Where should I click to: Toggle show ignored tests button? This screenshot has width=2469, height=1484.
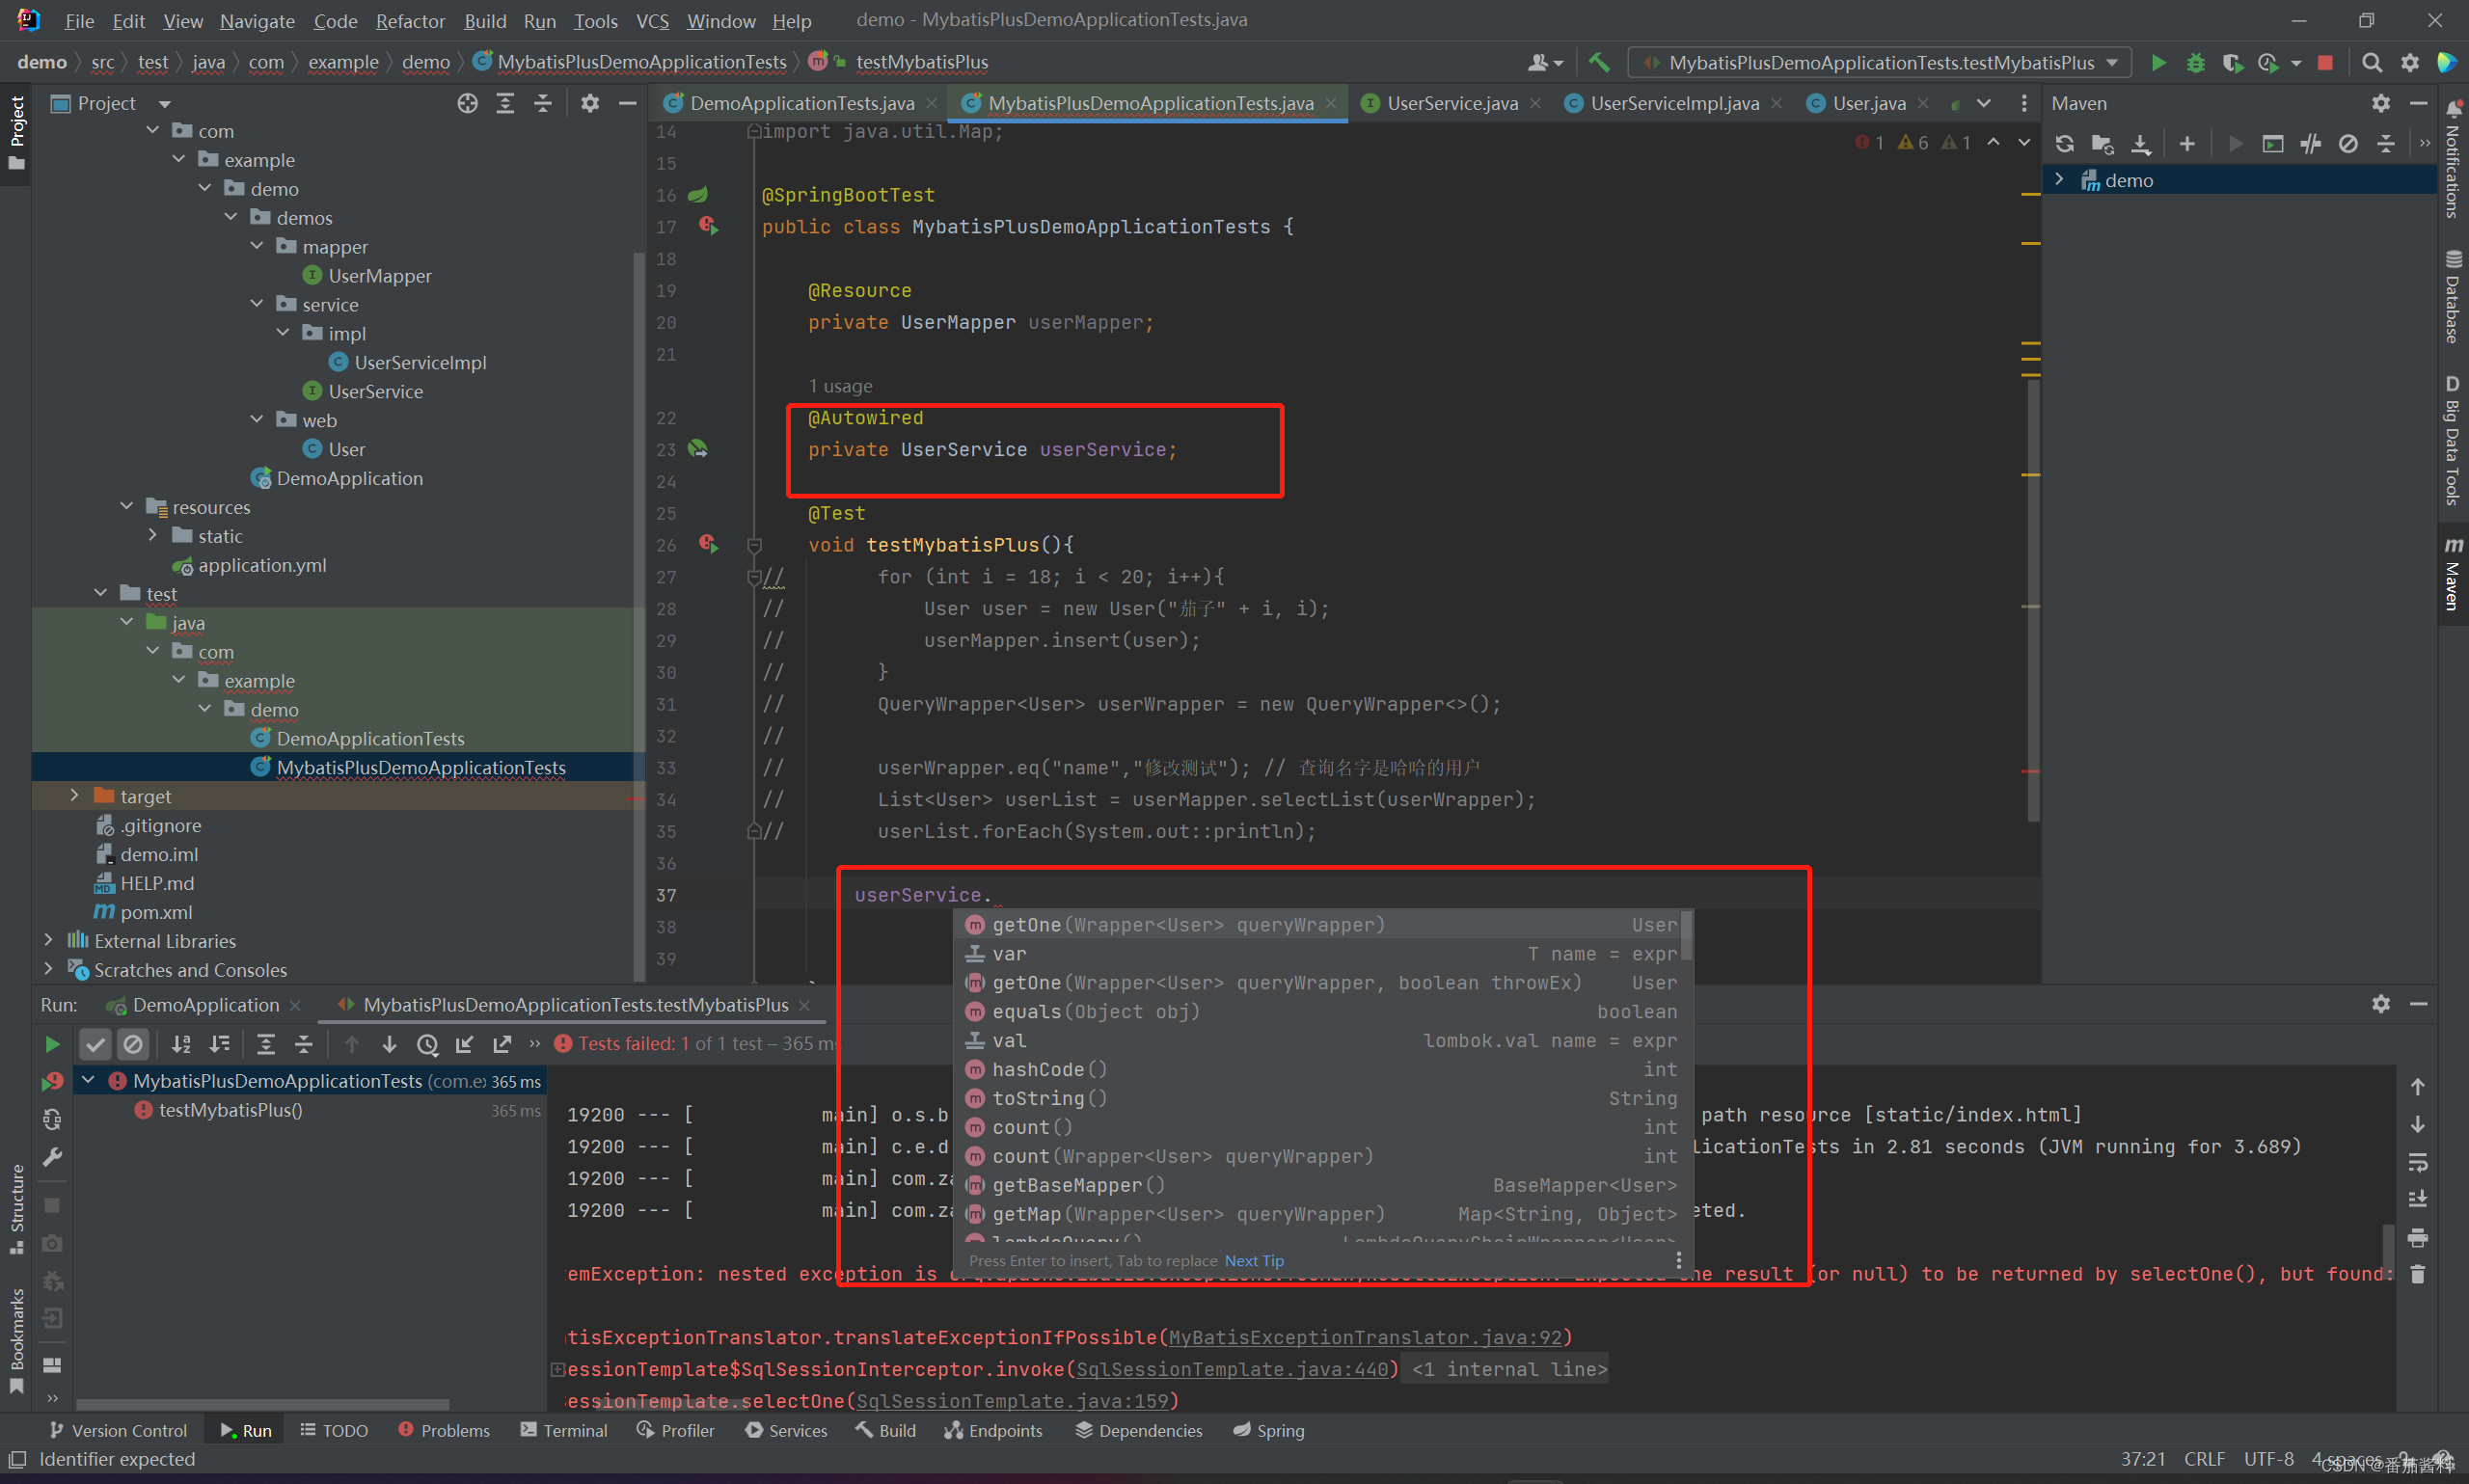click(132, 1044)
